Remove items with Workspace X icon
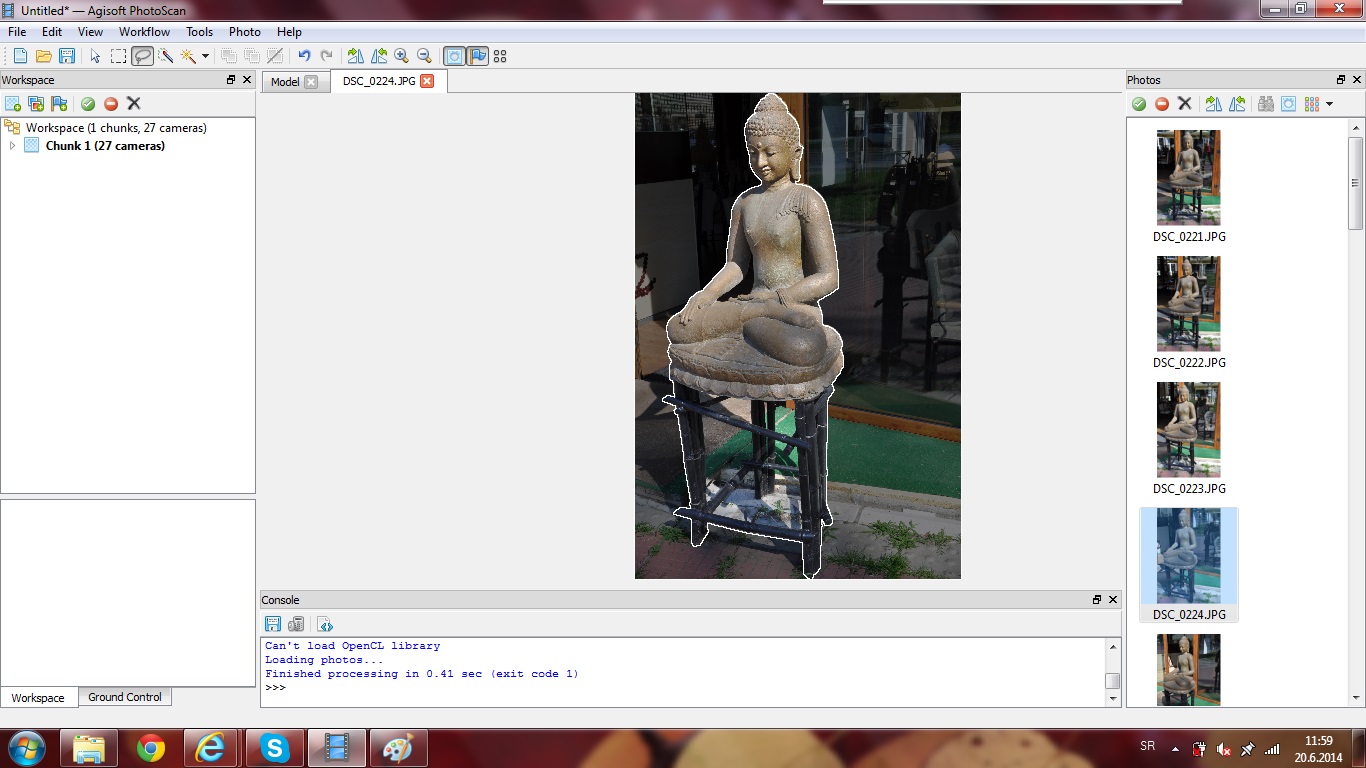1366x768 pixels. [134, 104]
